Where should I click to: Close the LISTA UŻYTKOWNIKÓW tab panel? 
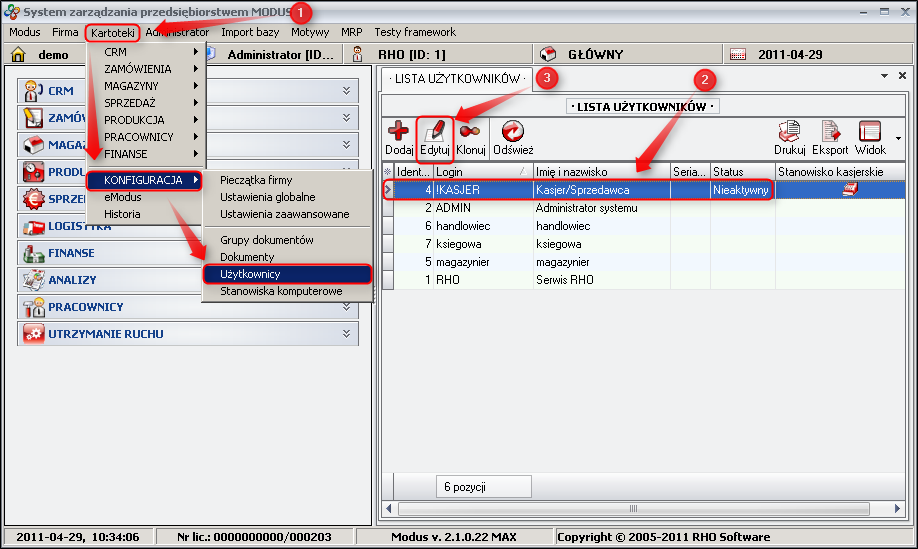(902, 76)
